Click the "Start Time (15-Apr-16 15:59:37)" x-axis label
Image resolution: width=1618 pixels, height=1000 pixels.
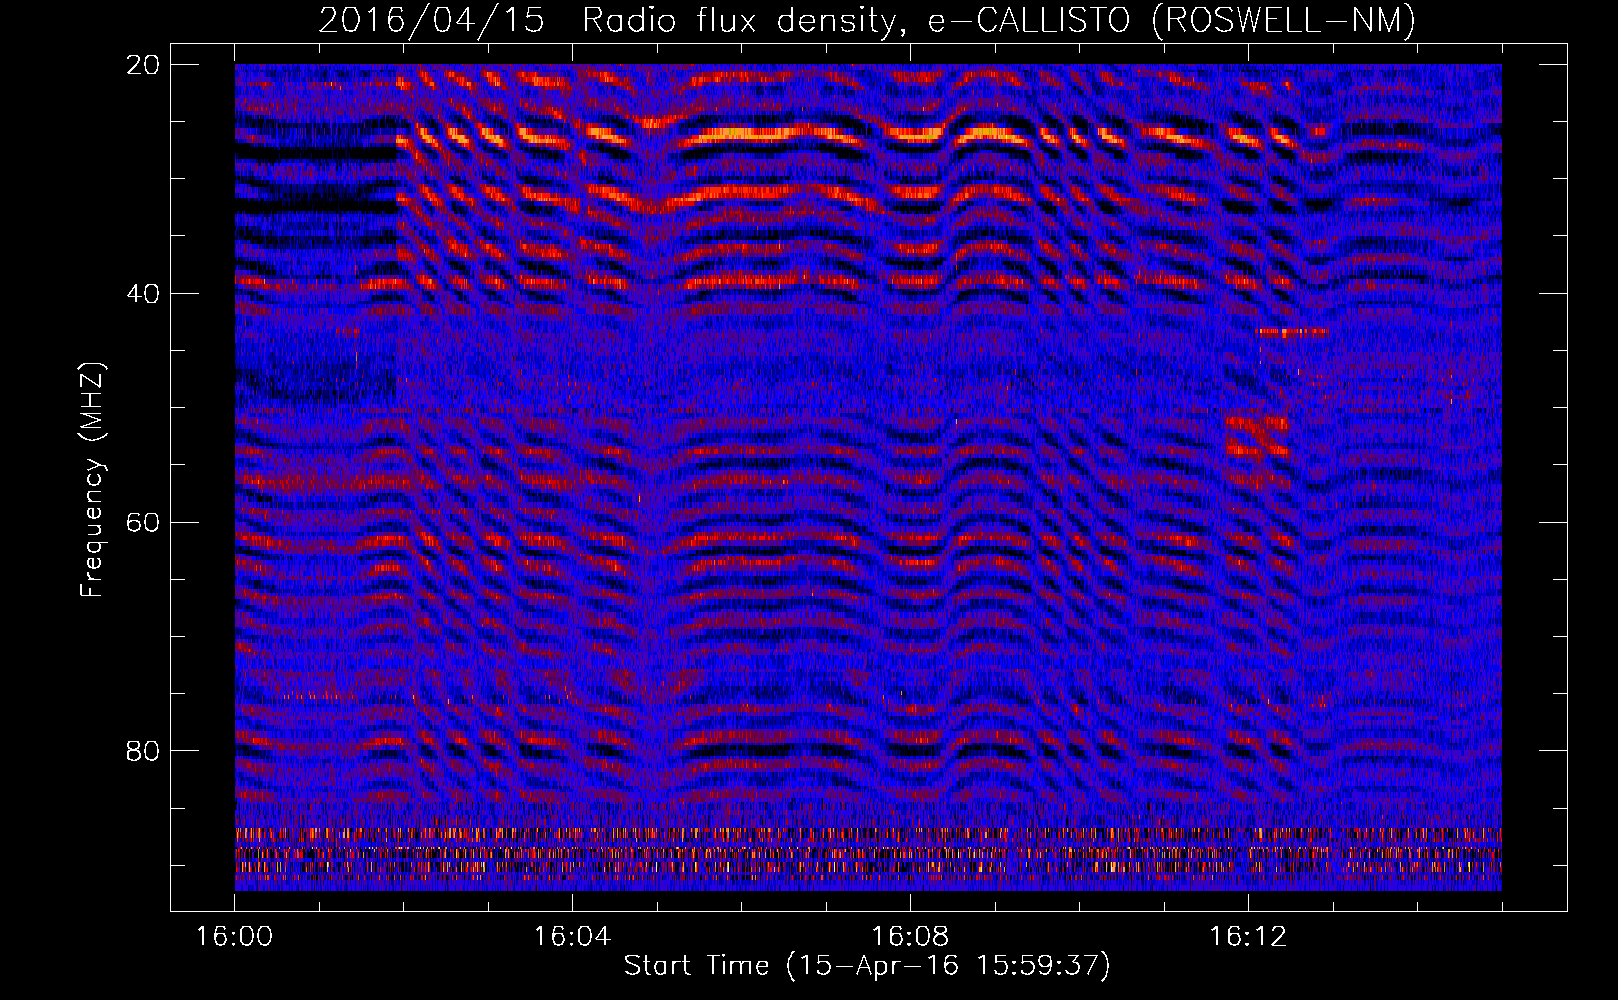[x=867, y=966]
